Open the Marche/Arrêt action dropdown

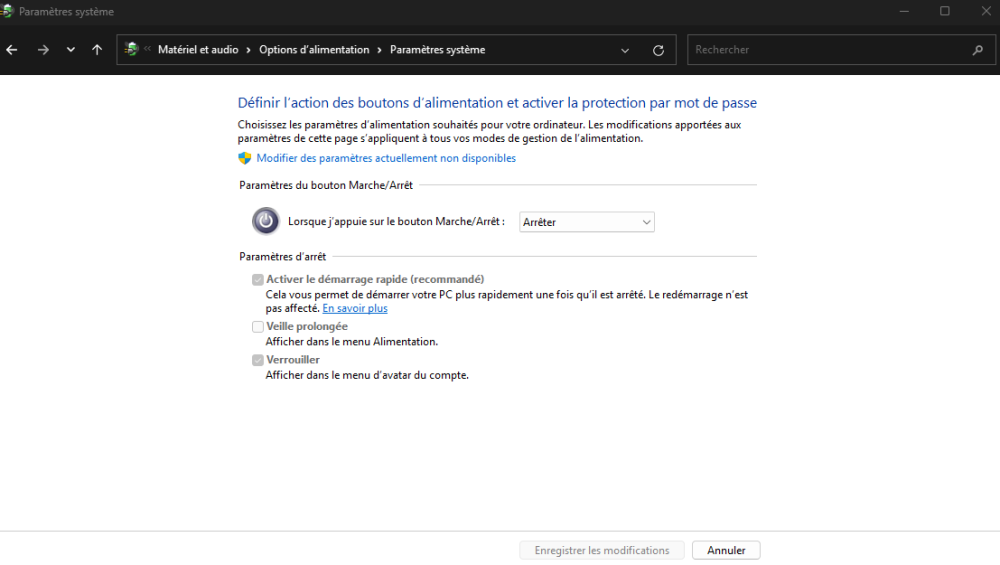(587, 222)
